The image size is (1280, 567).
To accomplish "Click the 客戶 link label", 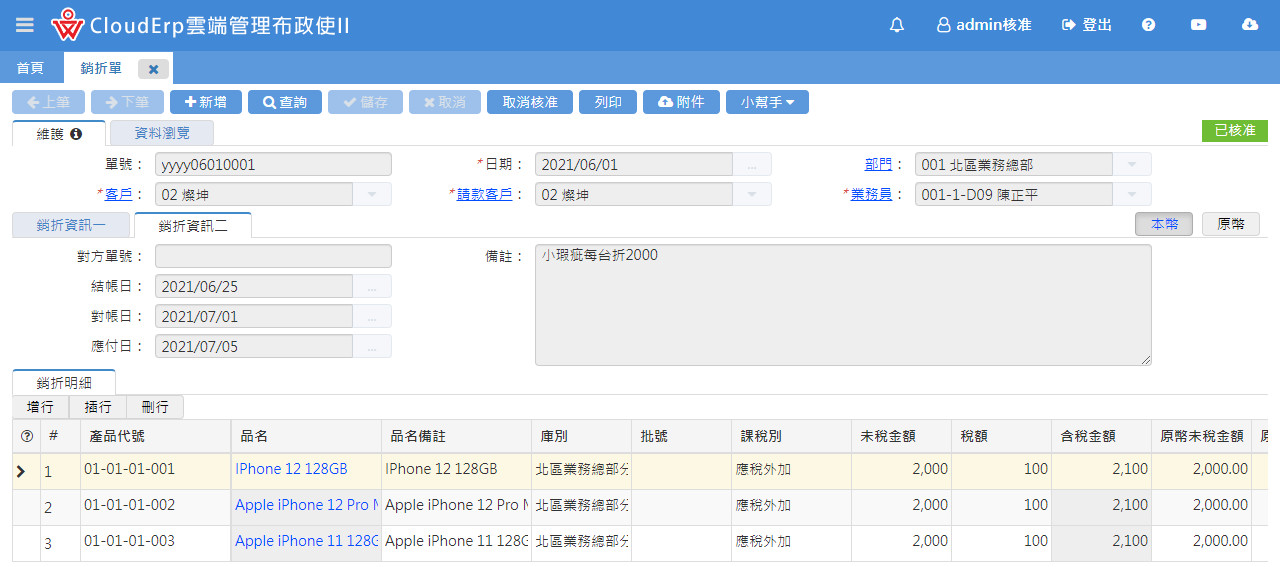I will (118, 194).
